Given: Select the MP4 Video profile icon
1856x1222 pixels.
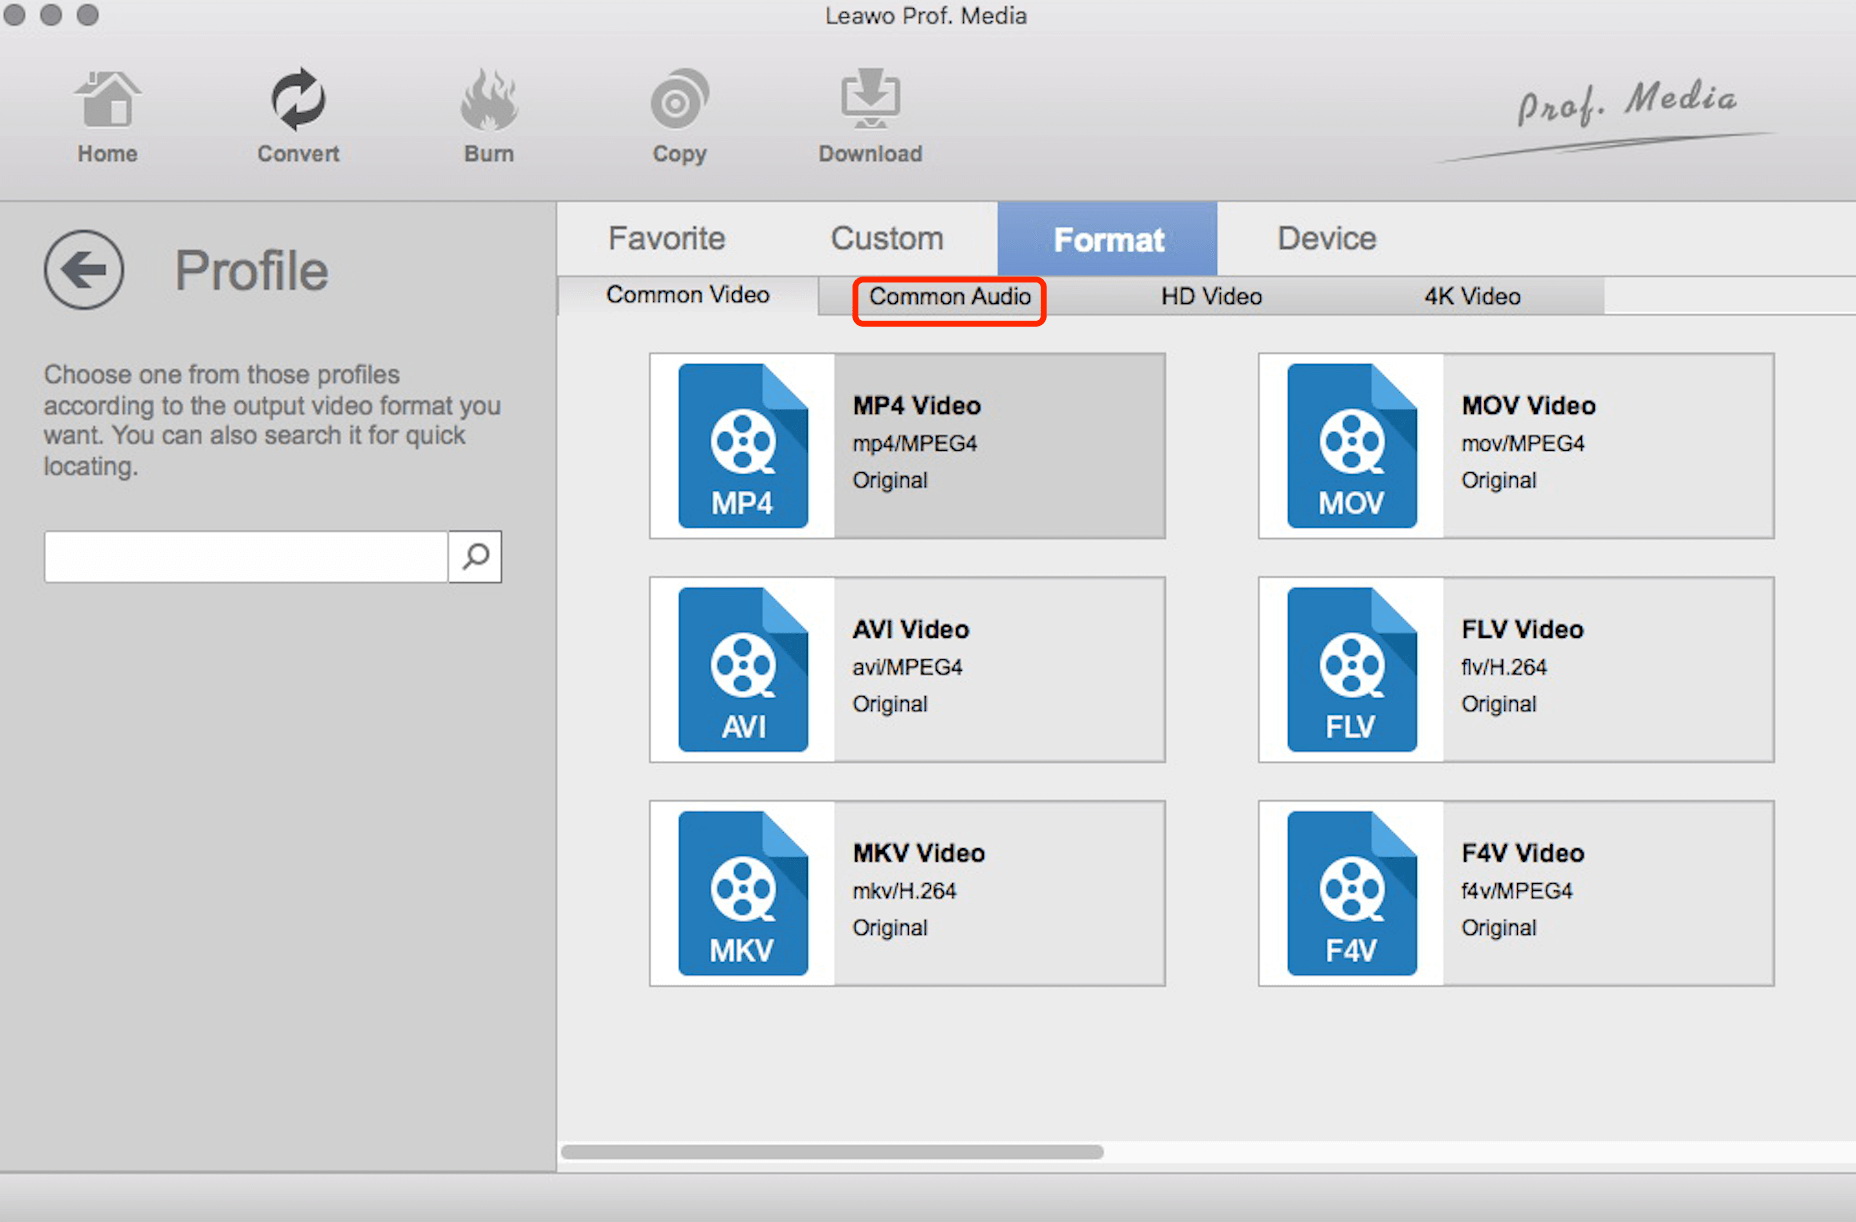Looking at the screenshot, I should point(740,445).
